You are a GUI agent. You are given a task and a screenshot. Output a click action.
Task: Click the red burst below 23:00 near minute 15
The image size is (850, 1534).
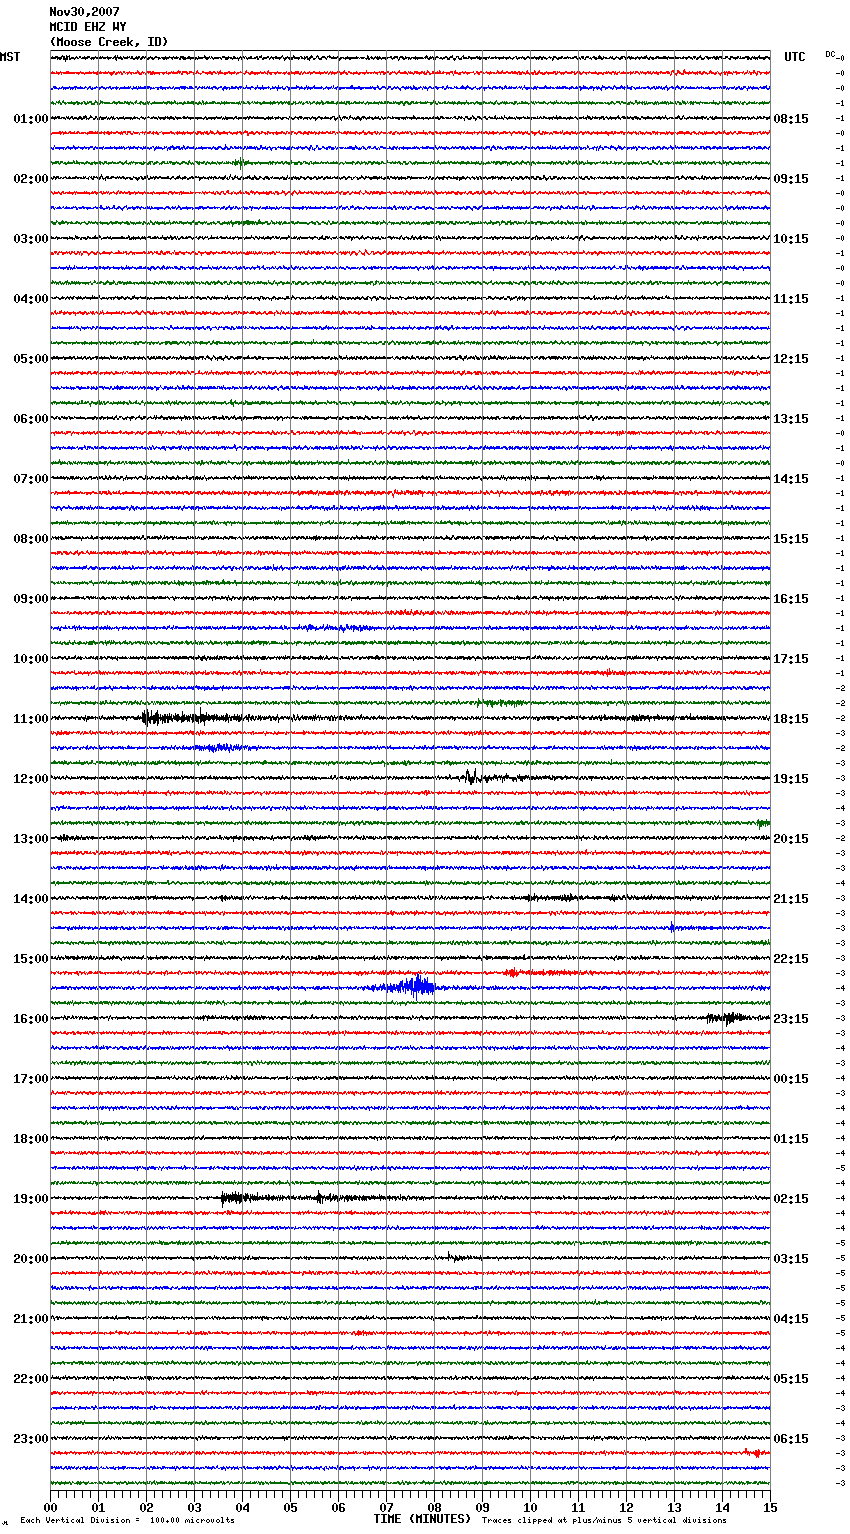click(x=755, y=1452)
